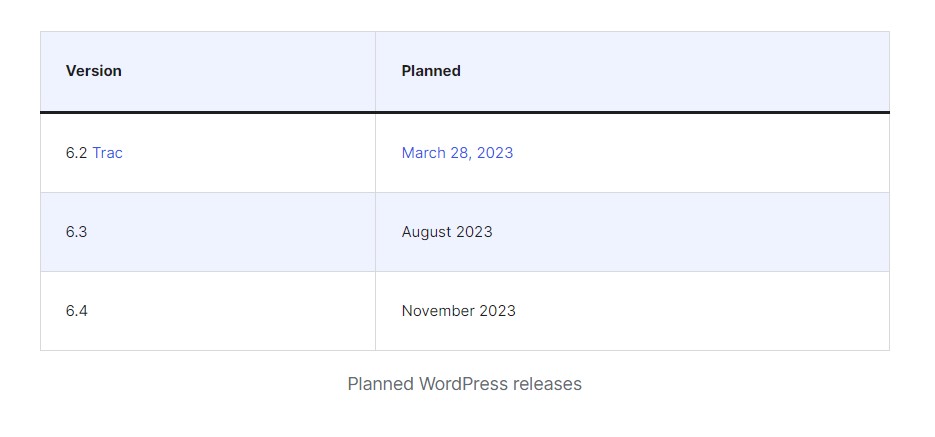This screenshot has height=437, width=935.
Task: Click the Planned WordPress releases caption
Action: click(465, 383)
